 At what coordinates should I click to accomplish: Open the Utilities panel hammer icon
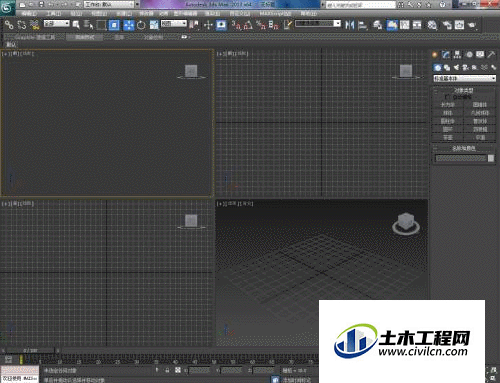pos(491,54)
